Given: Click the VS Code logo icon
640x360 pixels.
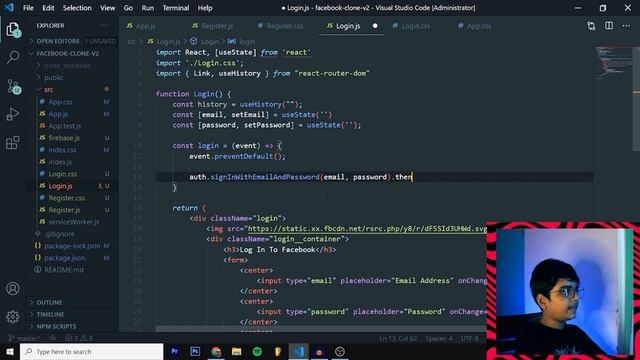Looking at the screenshot, I should click(x=9, y=7).
